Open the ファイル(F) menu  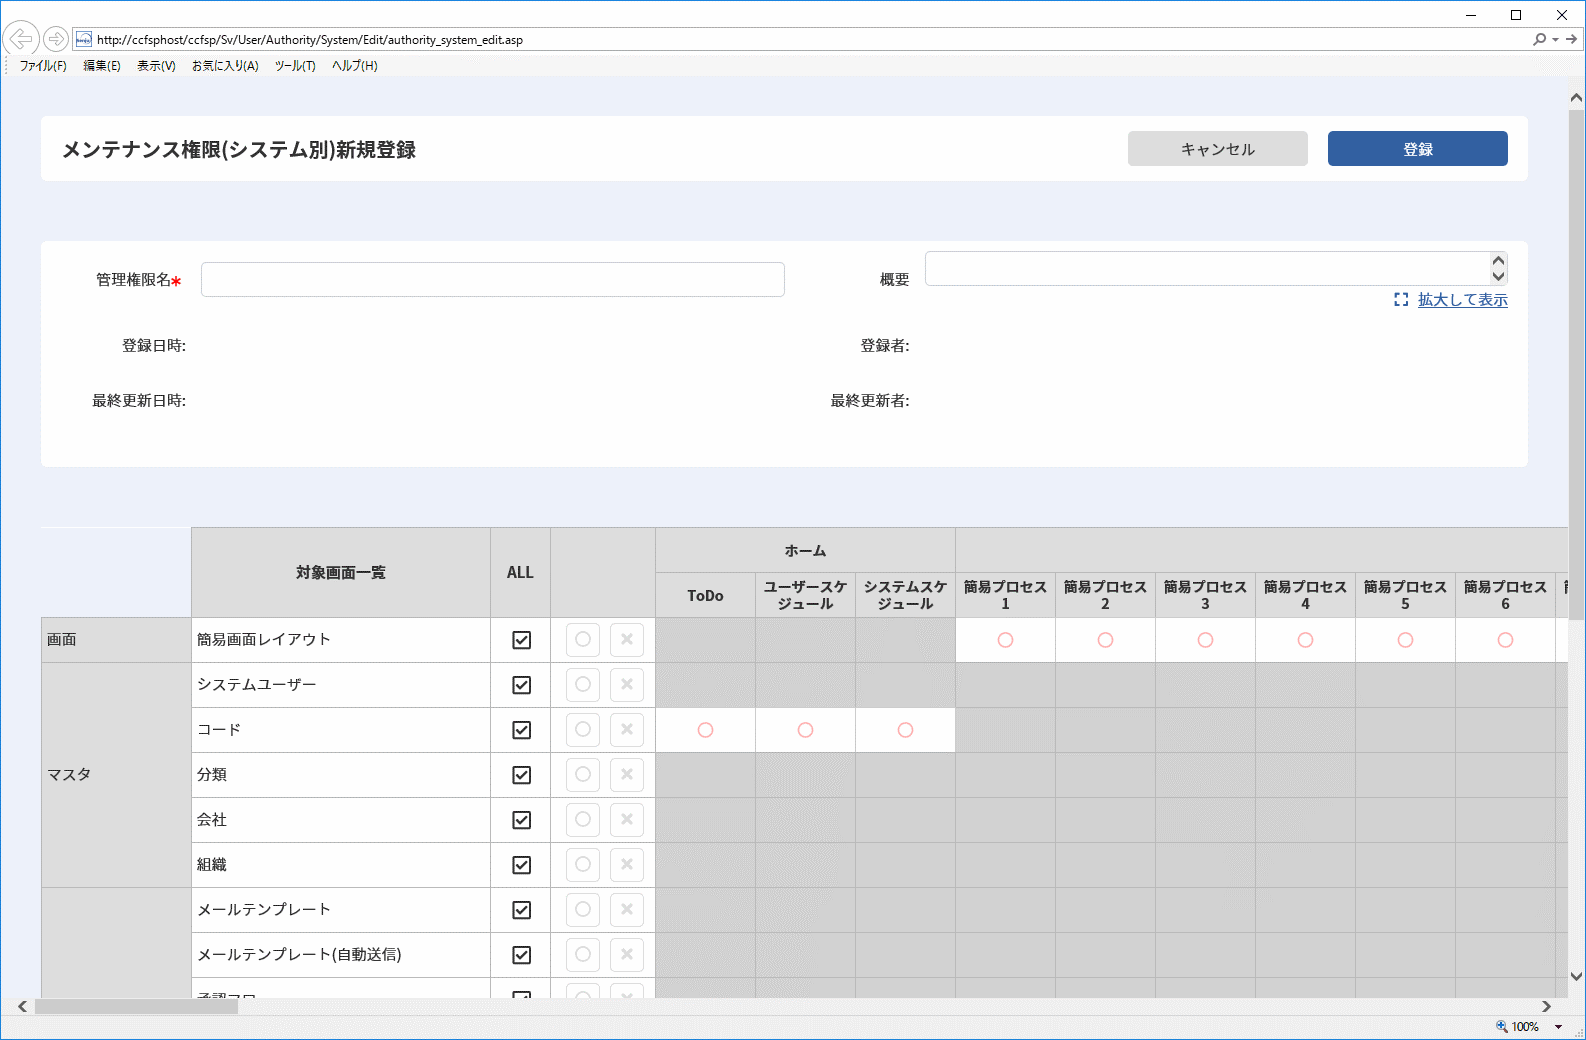[43, 66]
